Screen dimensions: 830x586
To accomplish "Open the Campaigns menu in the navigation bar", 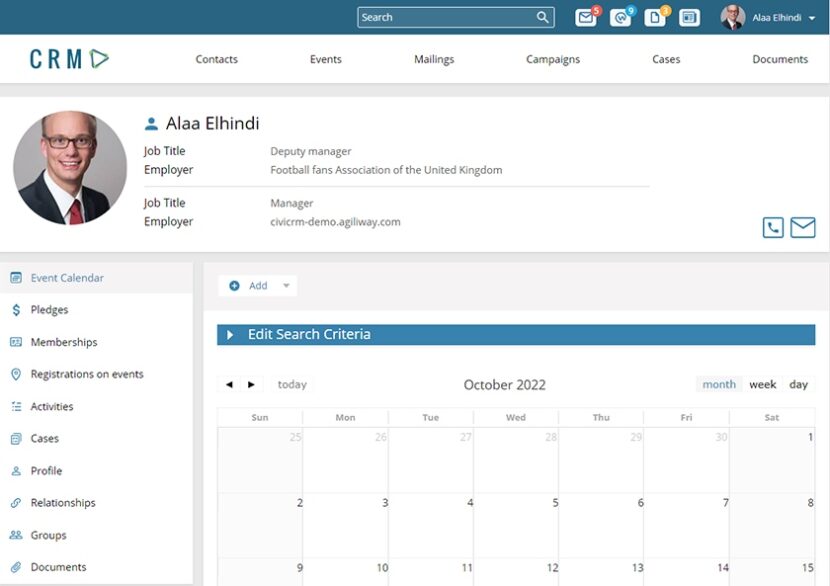I will point(552,59).
